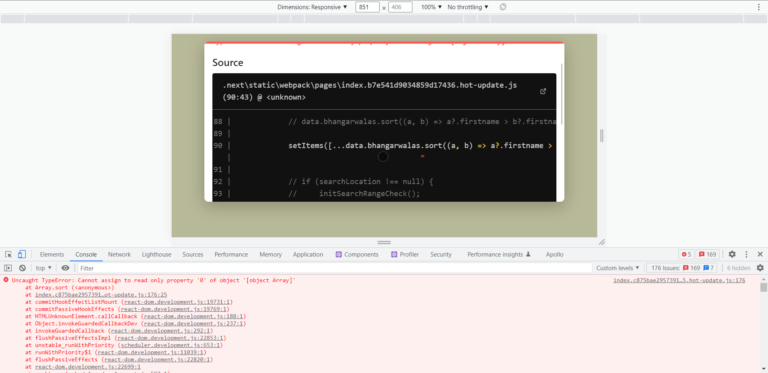
Task: Click the Source heading in error overlay
Action: click(x=228, y=63)
